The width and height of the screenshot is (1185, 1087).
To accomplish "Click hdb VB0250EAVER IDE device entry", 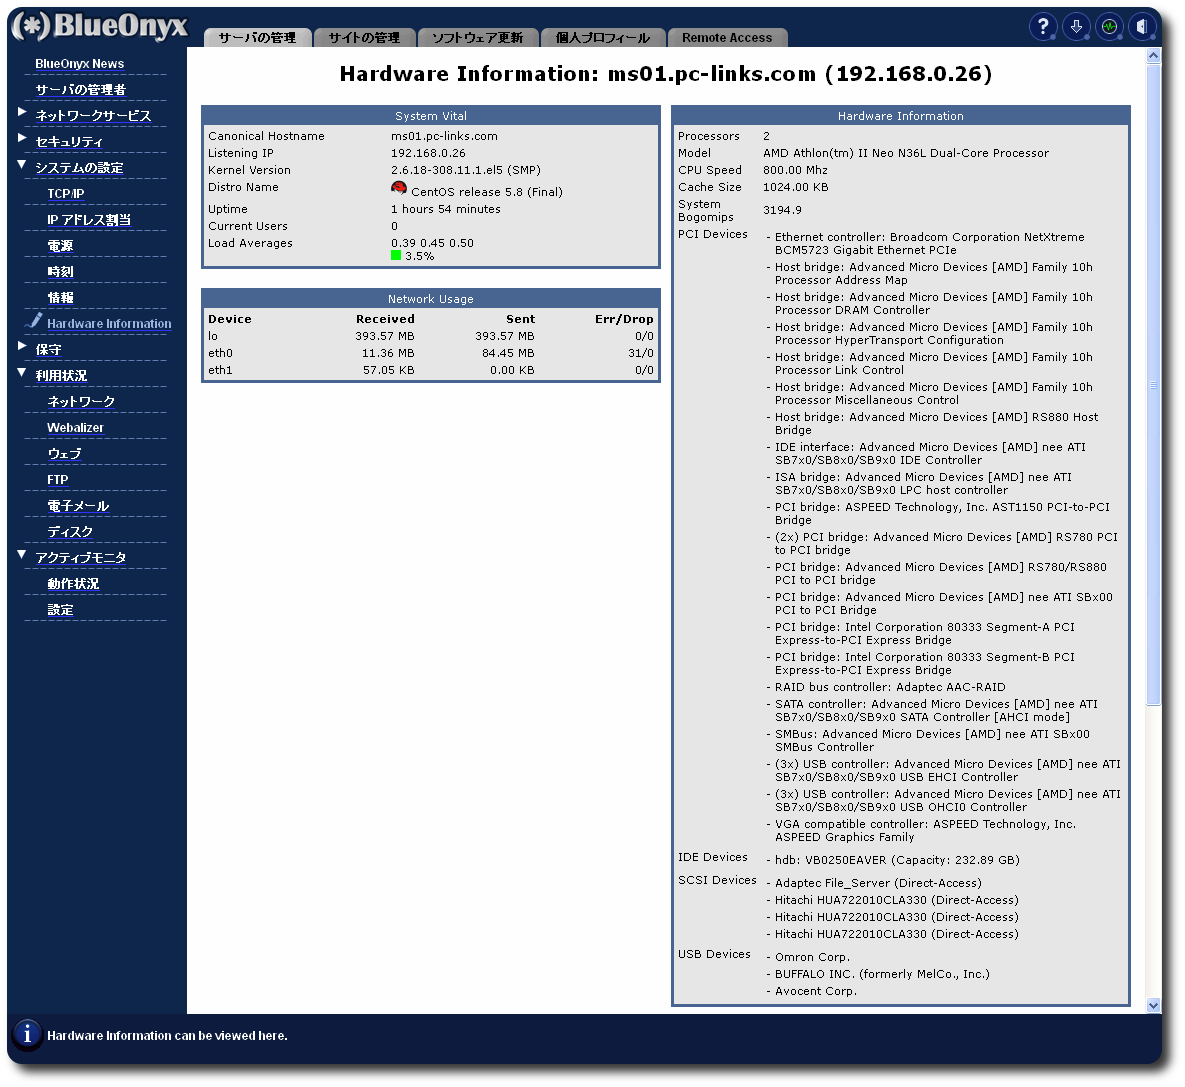I will [x=897, y=860].
